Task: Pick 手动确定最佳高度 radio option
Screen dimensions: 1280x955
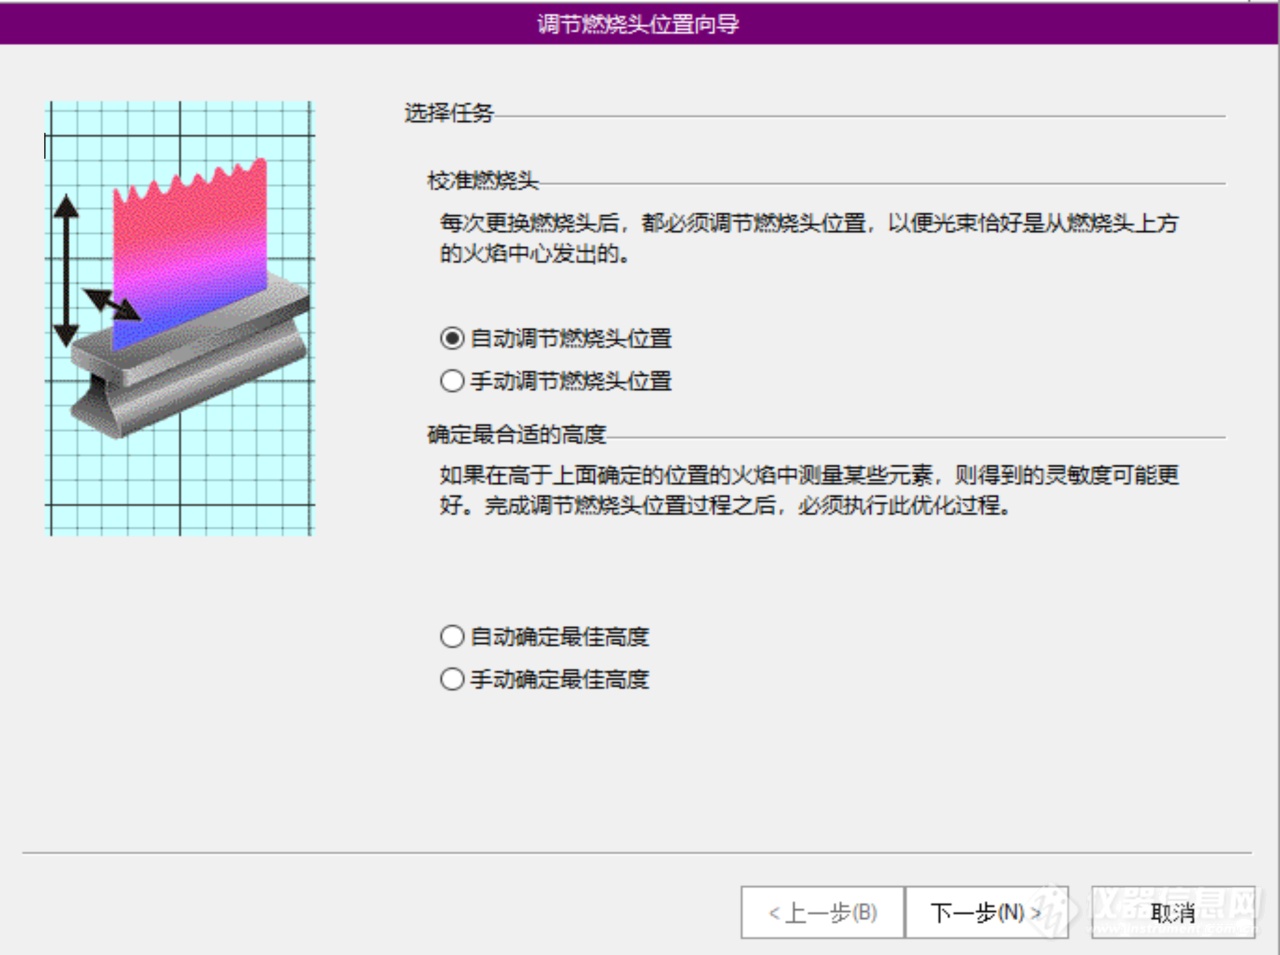Action: pos(452,680)
